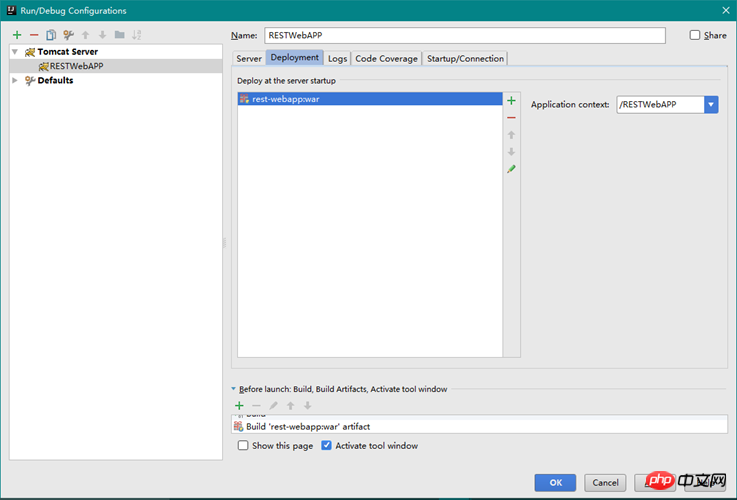Open Application context dropdown arrow
The width and height of the screenshot is (737, 500).
[711, 104]
